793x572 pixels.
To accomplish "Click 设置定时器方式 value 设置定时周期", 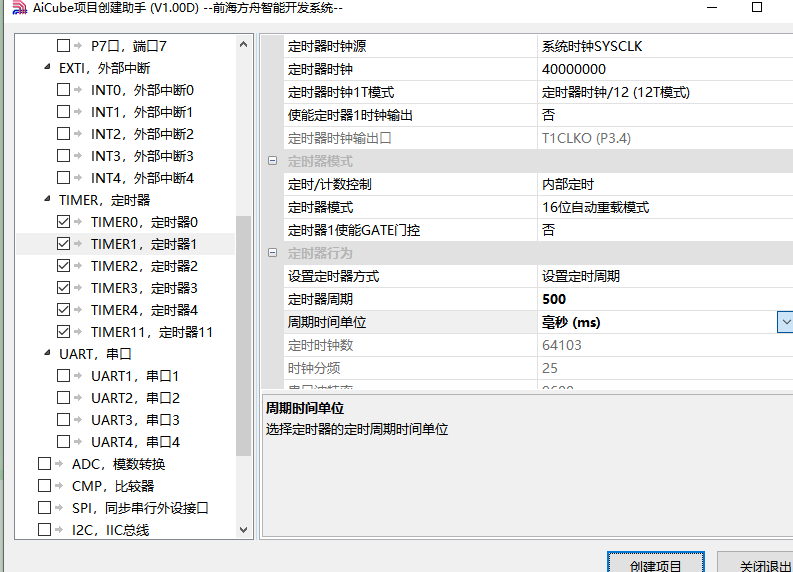I will 665,276.
